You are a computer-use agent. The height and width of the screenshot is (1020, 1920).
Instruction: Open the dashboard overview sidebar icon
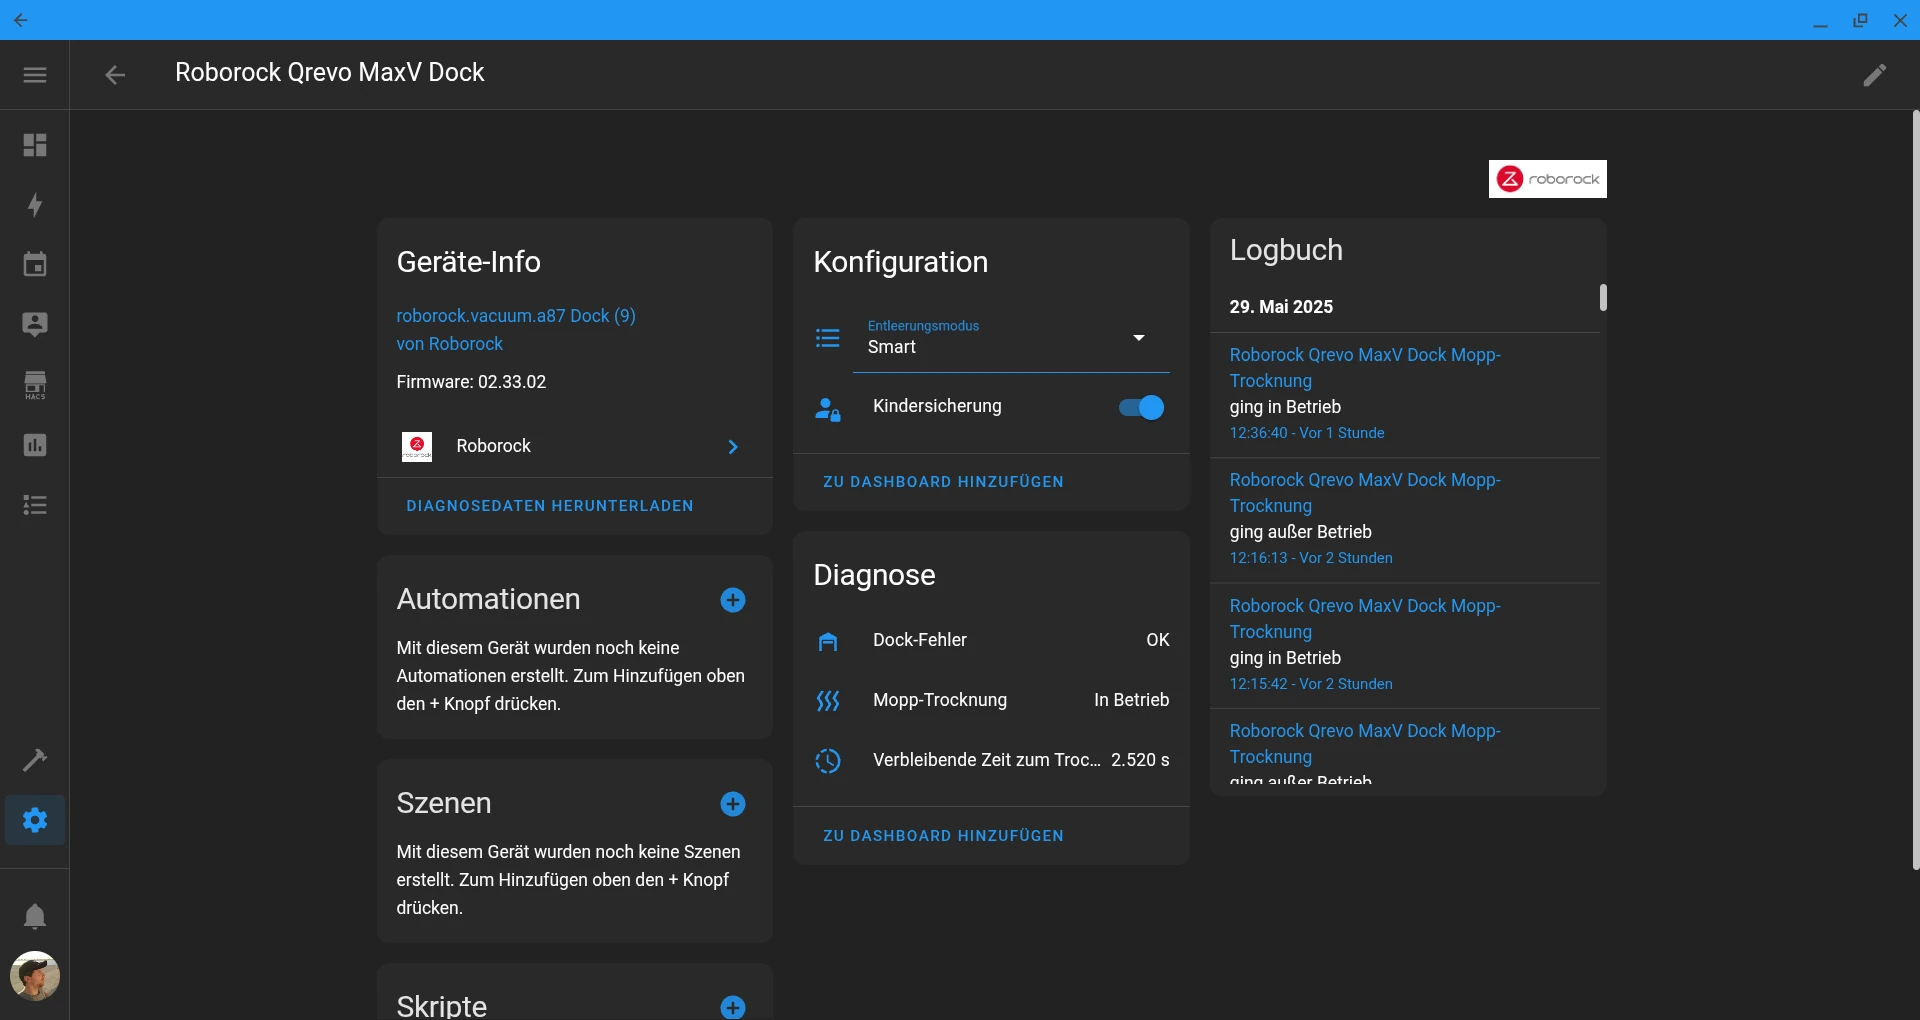35,145
